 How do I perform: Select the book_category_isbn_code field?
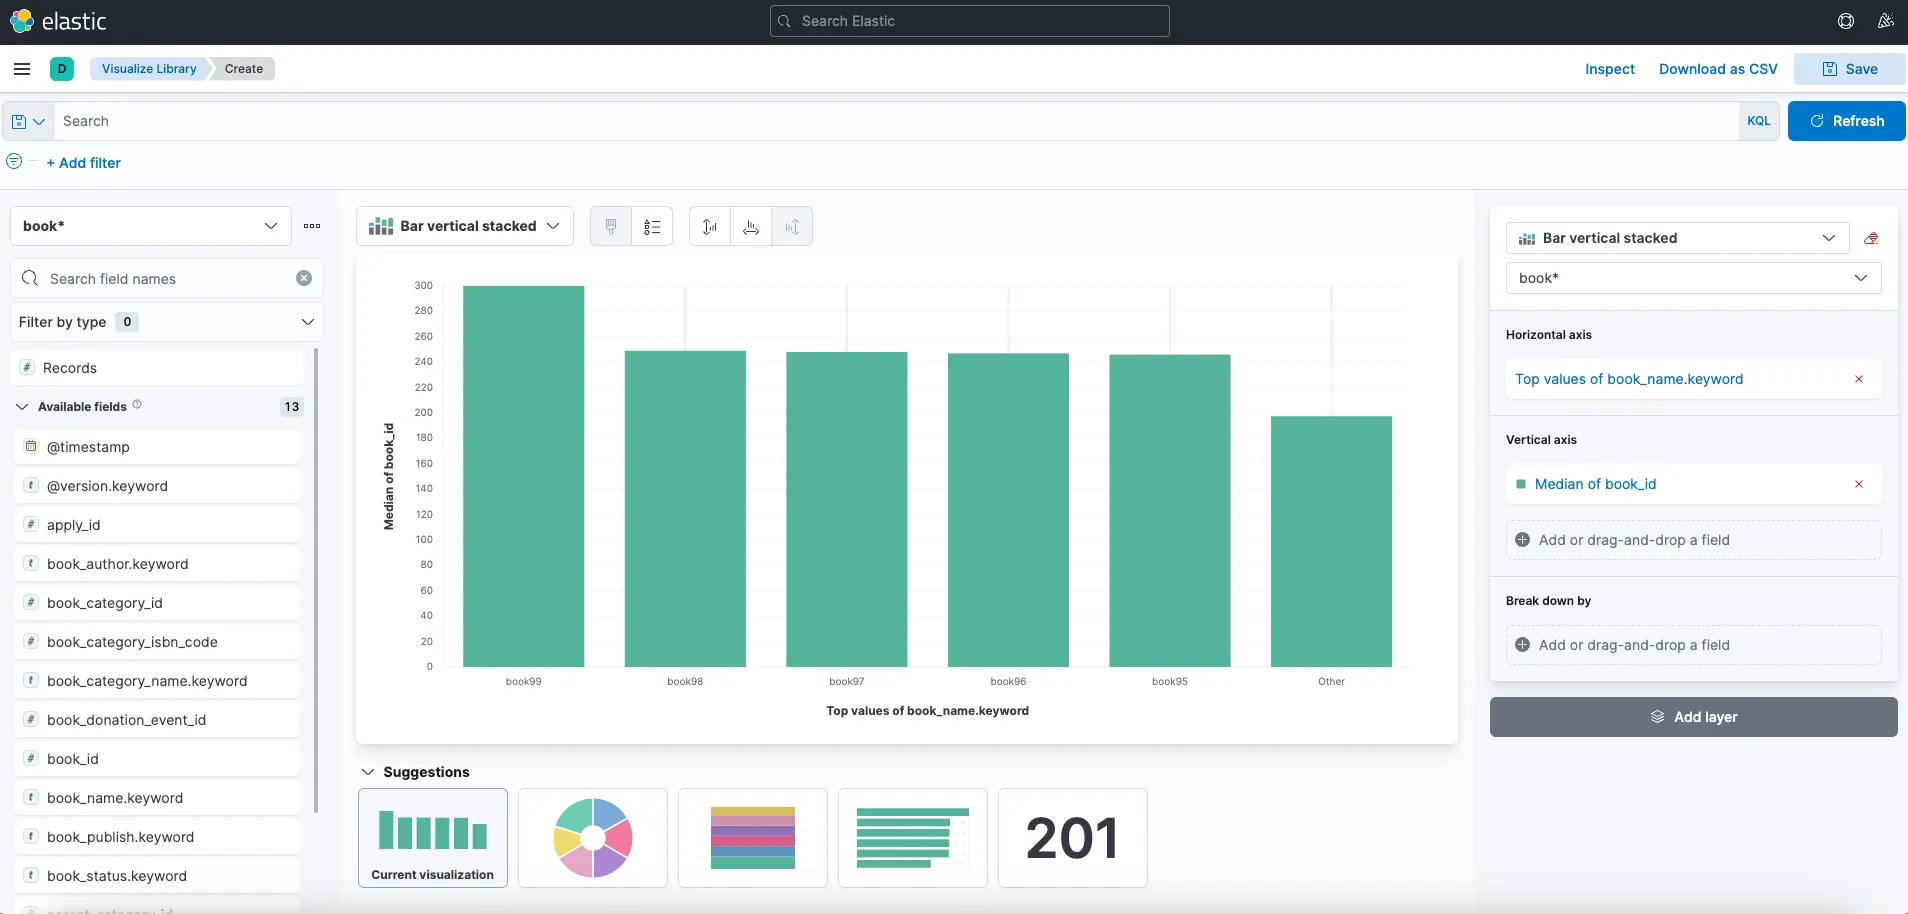[x=157, y=642]
